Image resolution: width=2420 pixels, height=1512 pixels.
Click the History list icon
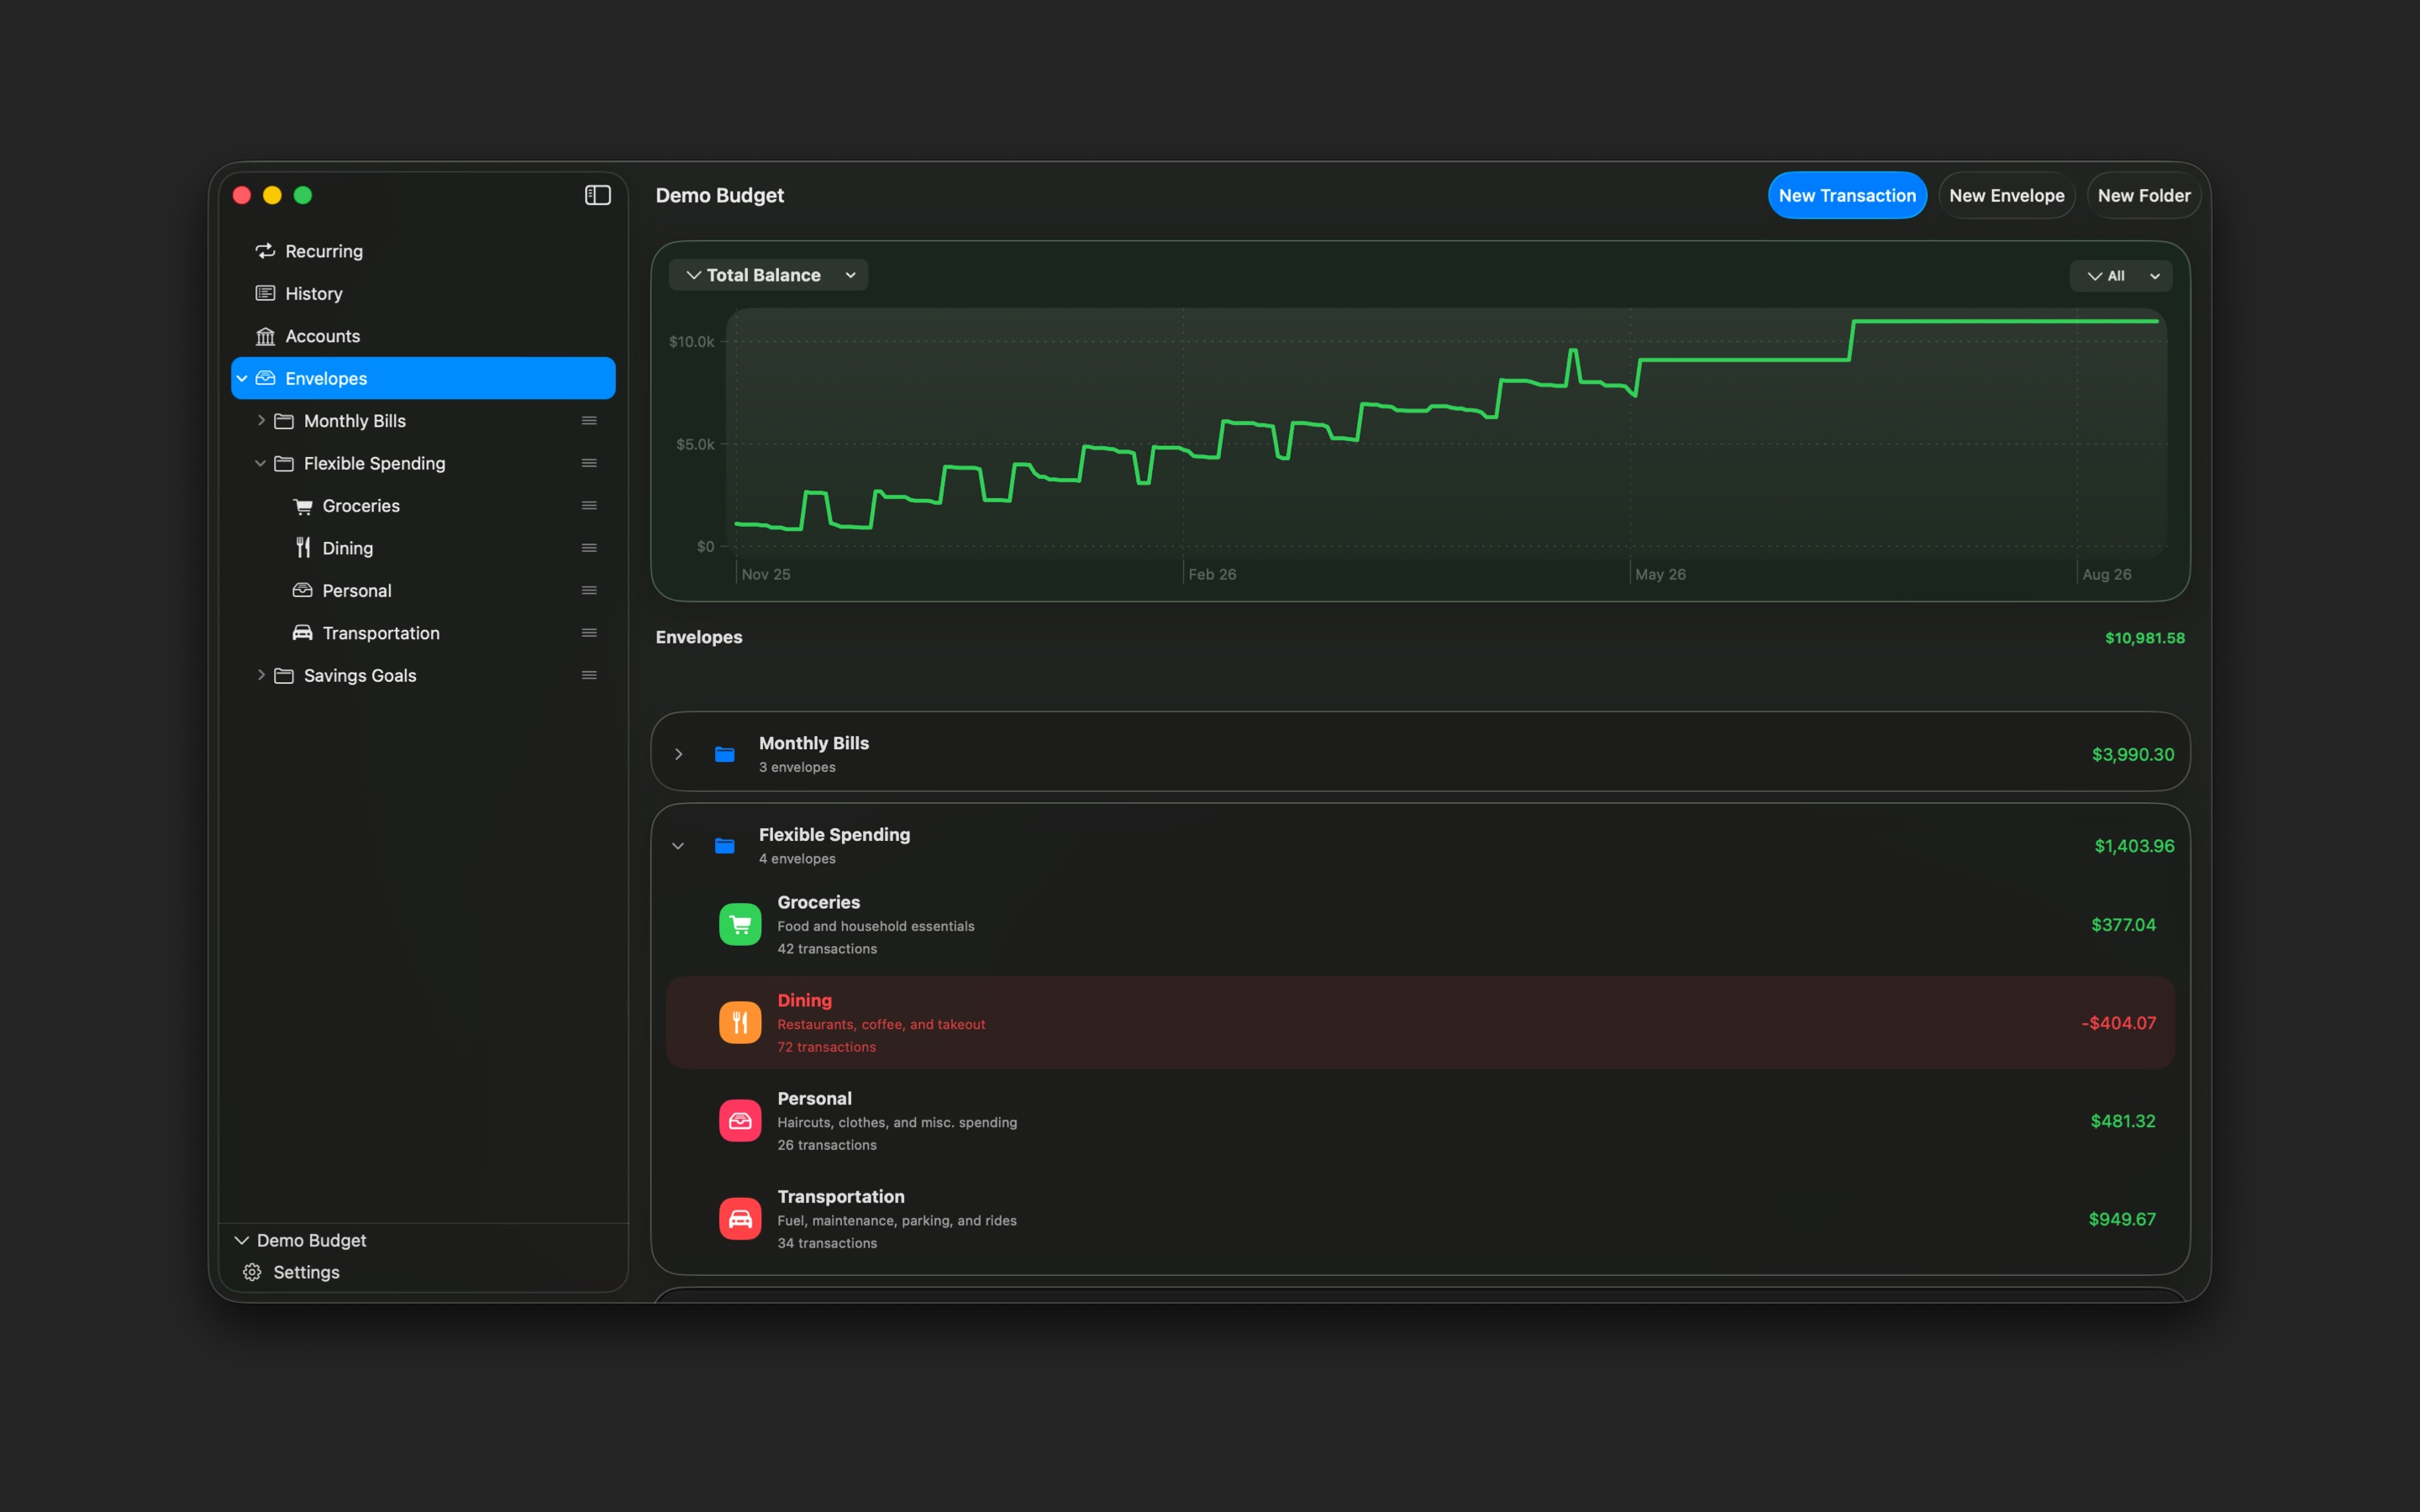(x=265, y=293)
